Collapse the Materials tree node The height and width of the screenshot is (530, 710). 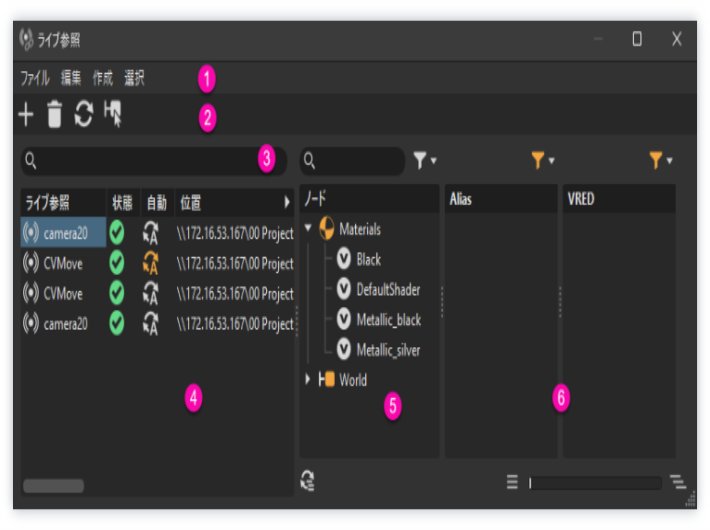point(308,227)
